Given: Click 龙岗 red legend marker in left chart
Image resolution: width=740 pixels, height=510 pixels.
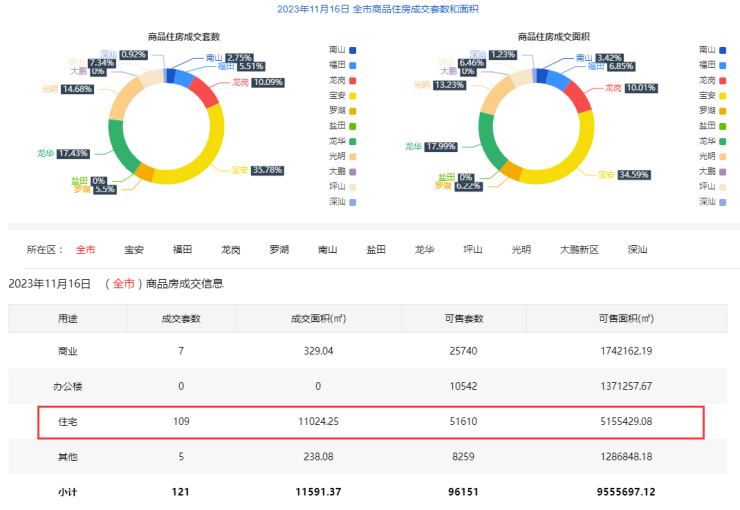Looking at the screenshot, I should pyautogui.click(x=353, y=80).
